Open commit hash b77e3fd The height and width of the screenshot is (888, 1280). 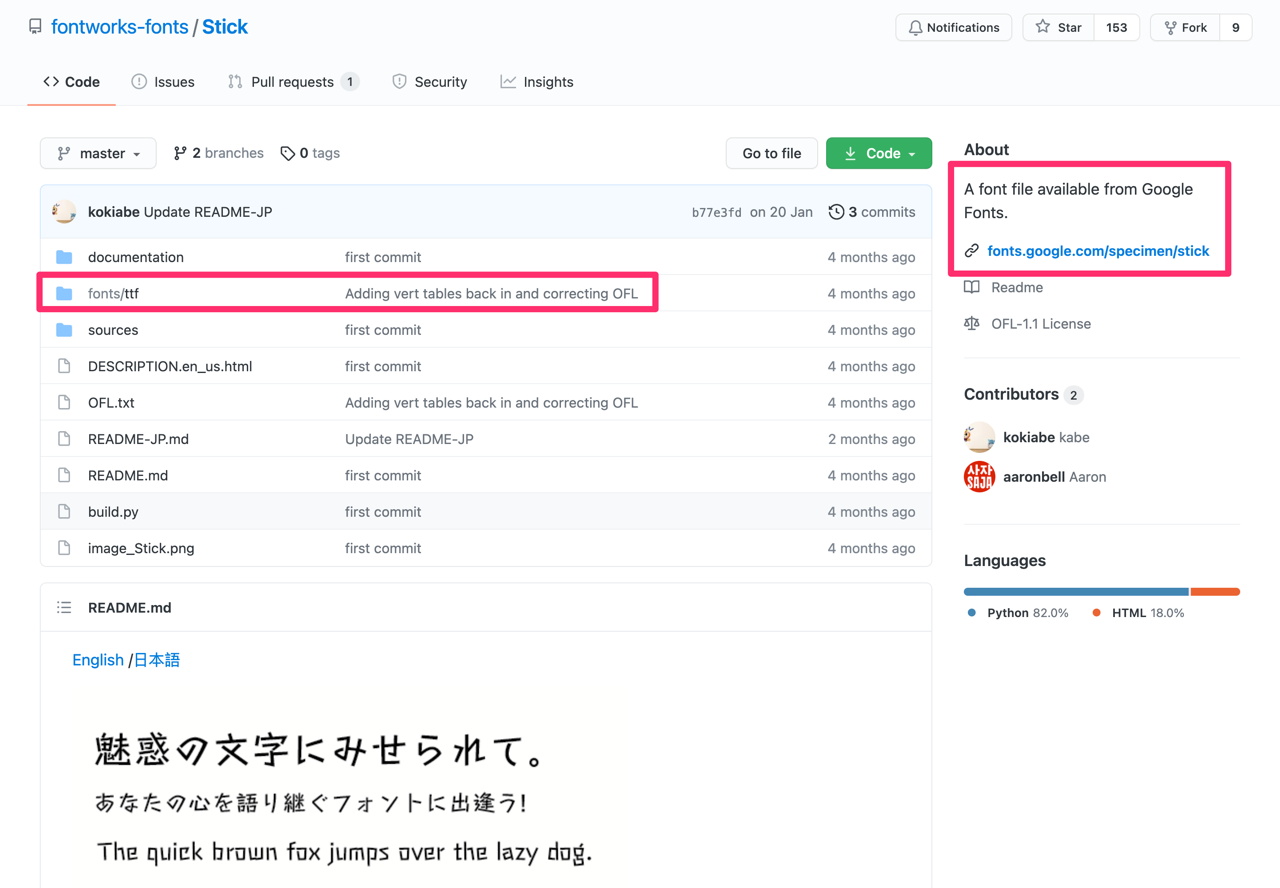(x=717, y=212)
